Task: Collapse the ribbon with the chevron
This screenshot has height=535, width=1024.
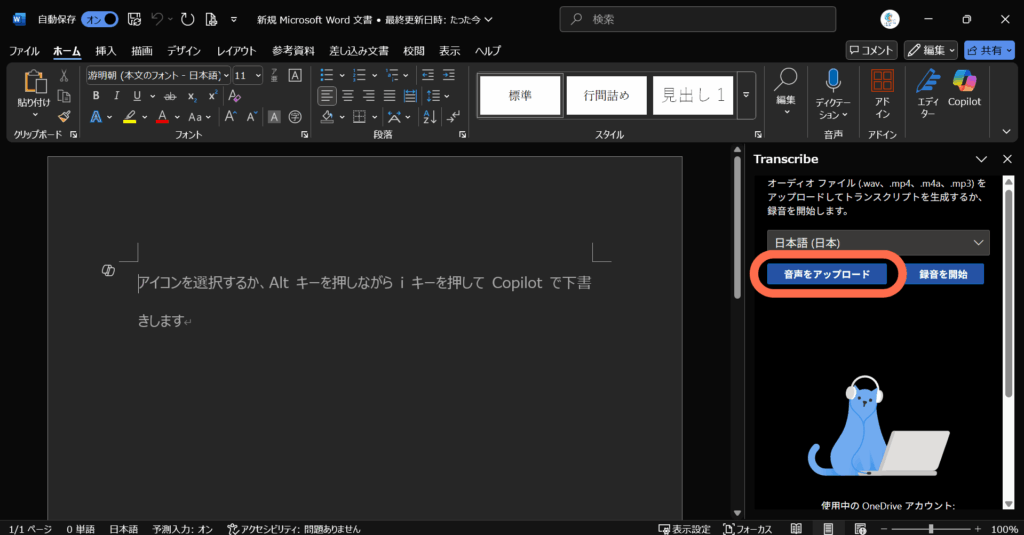Action: point(1006,131)
